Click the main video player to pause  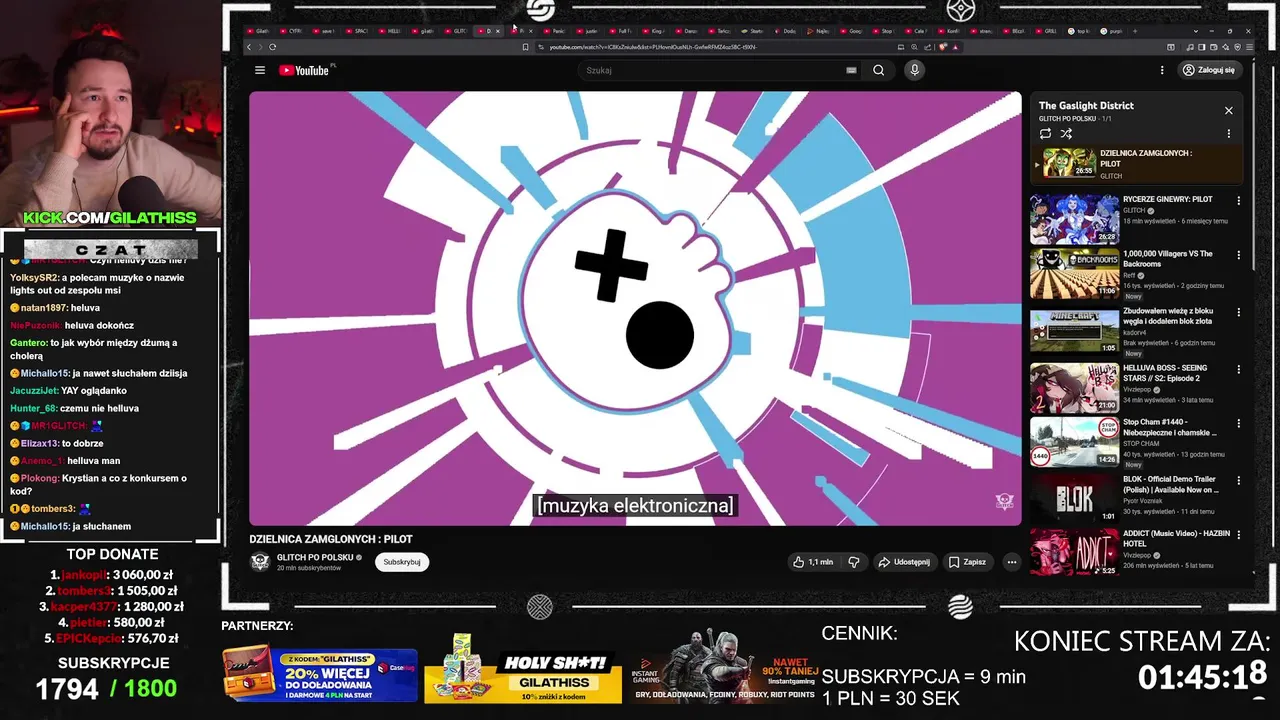click(635, 308)
